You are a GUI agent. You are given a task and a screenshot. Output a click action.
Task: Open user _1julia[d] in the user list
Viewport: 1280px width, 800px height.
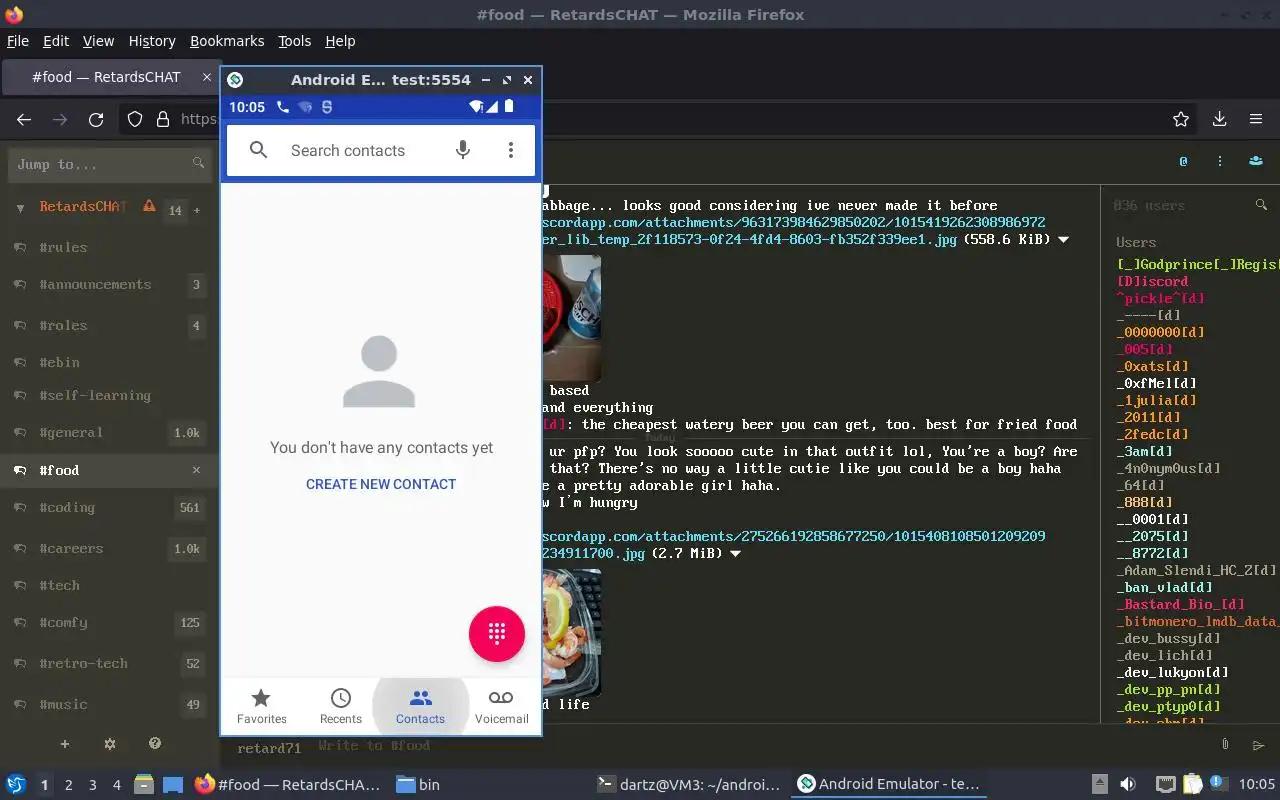point(1156,400)
